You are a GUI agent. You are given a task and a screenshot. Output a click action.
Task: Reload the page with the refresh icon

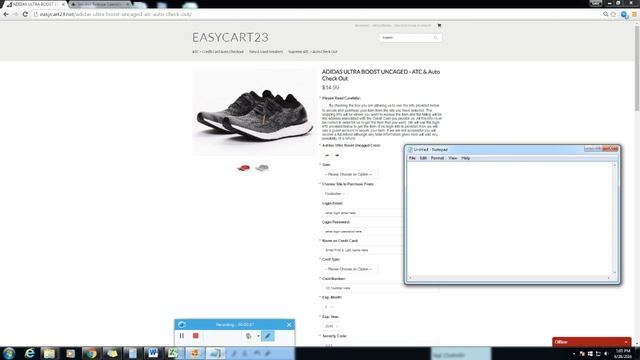25,14
